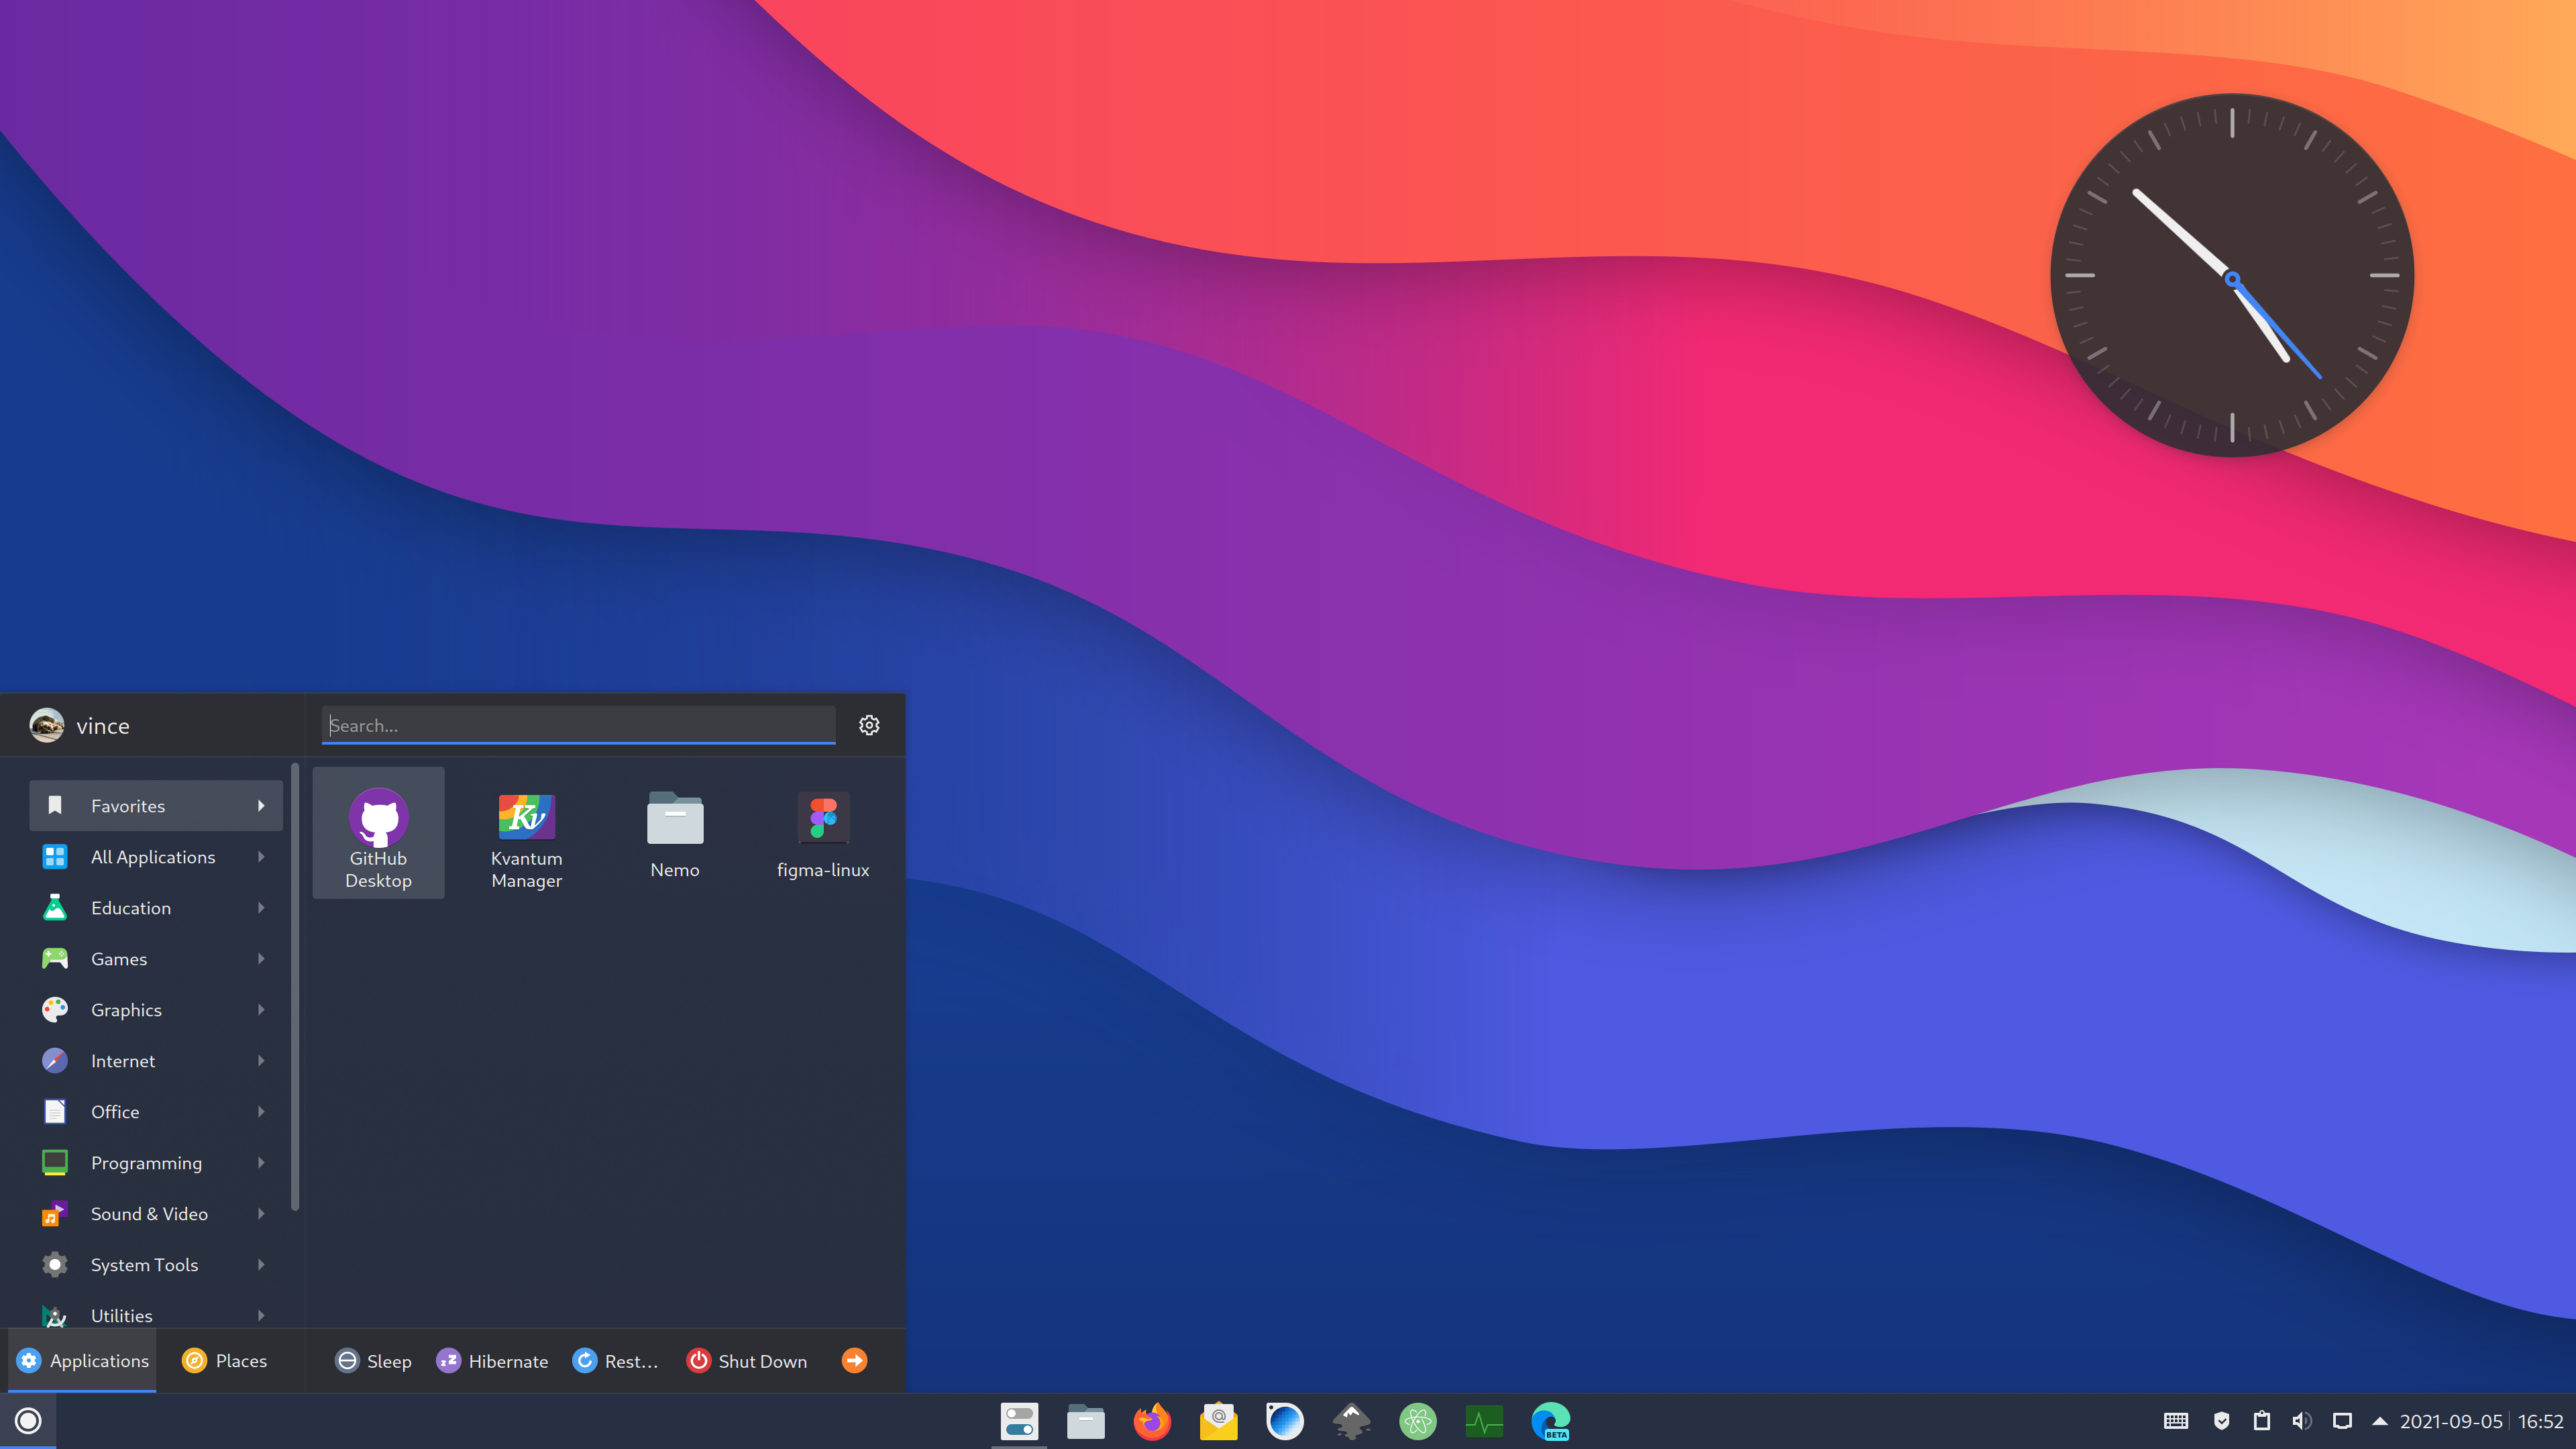Click the Shut Down button
Image resolution: width=2576 pixels, height=1449 pixels.
[x=747, y=1361]
